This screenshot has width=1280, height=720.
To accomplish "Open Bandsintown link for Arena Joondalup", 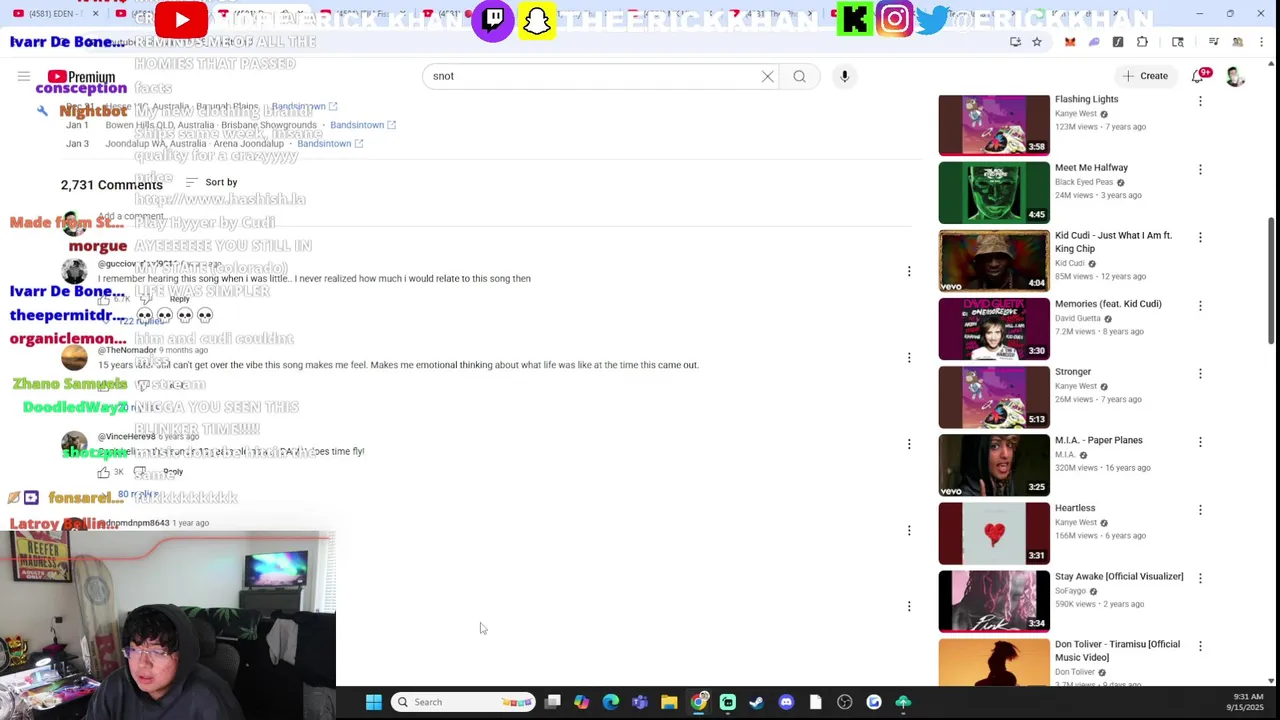I will coord(330,144).
